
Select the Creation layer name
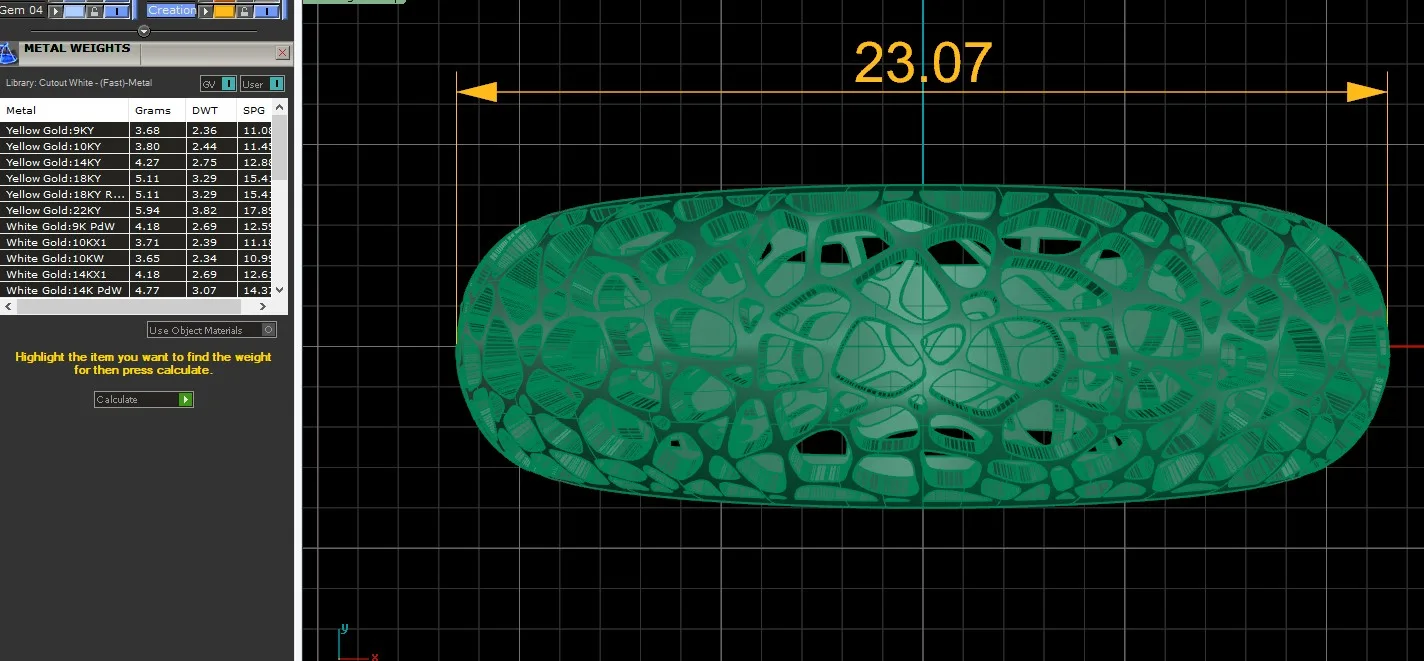click(x=172, y=10)
